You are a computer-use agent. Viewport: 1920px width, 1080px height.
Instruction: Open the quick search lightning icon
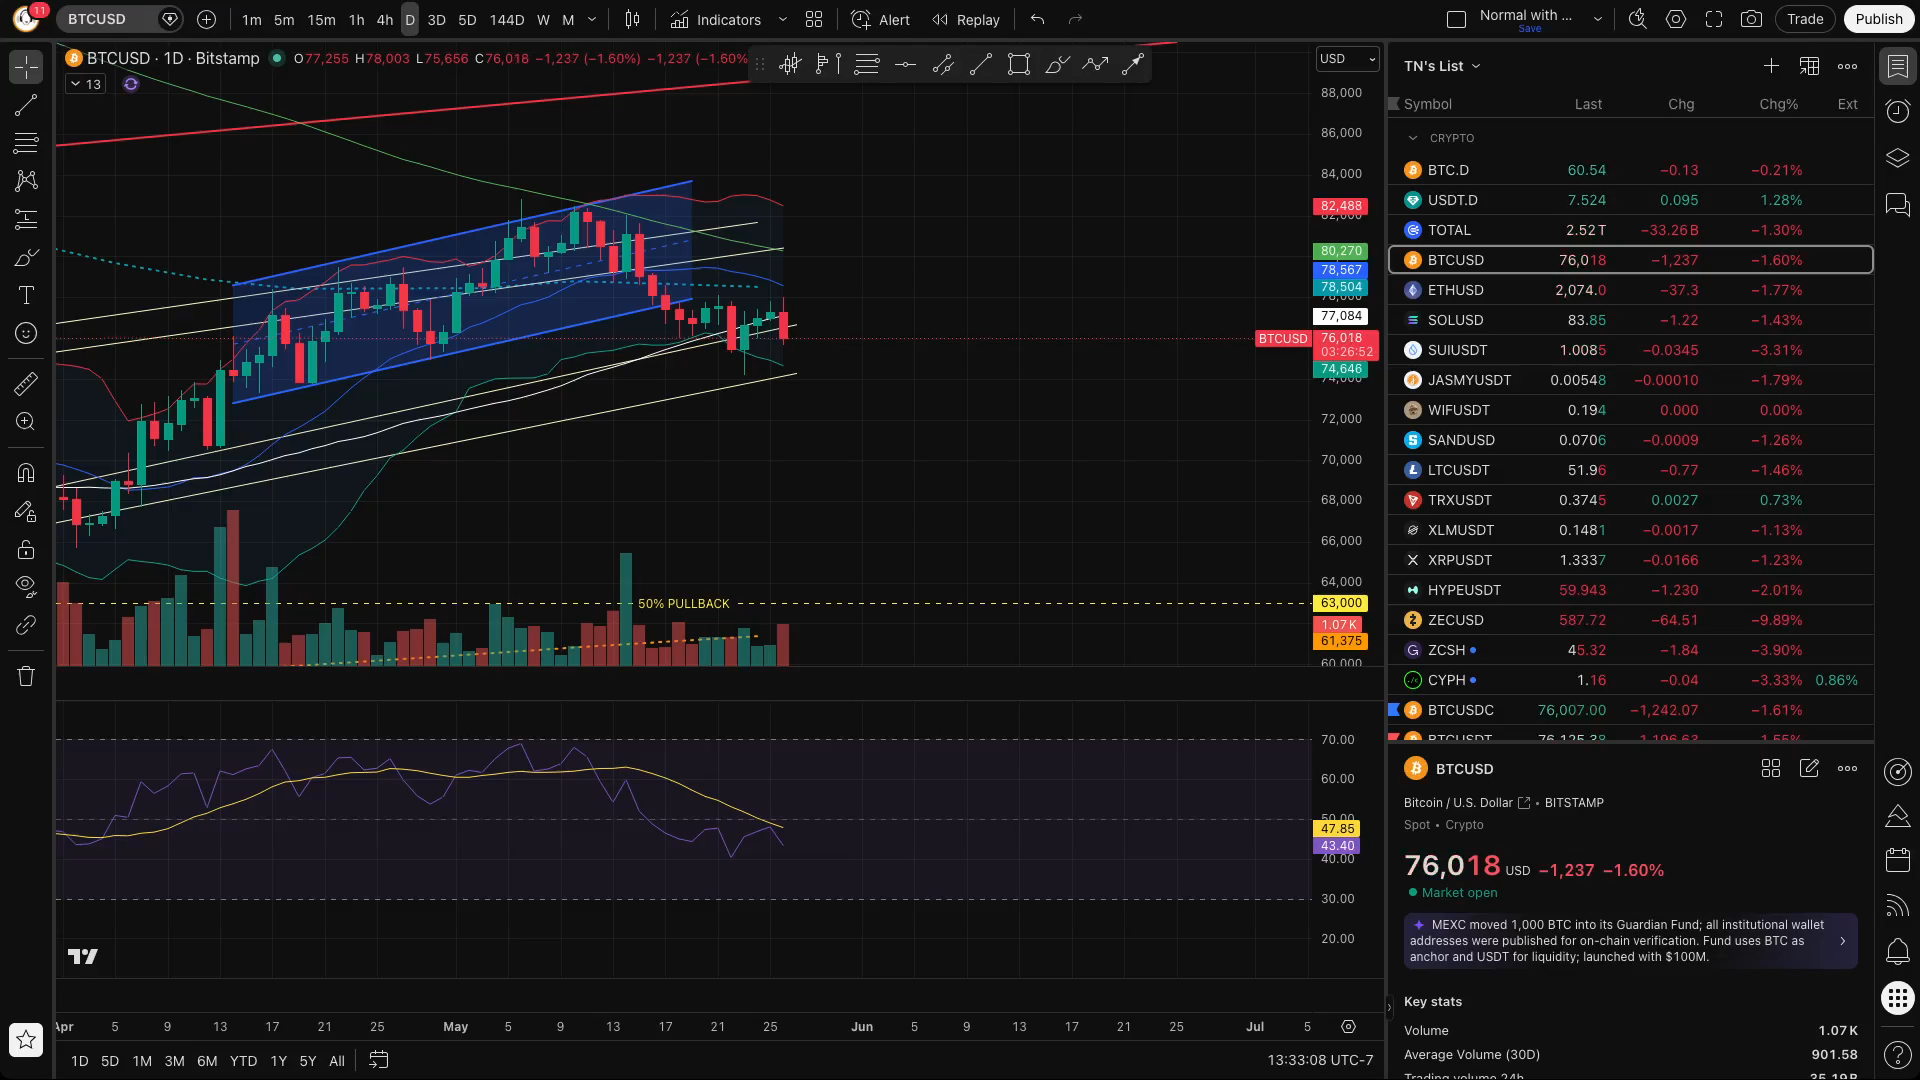[1638, 19]
